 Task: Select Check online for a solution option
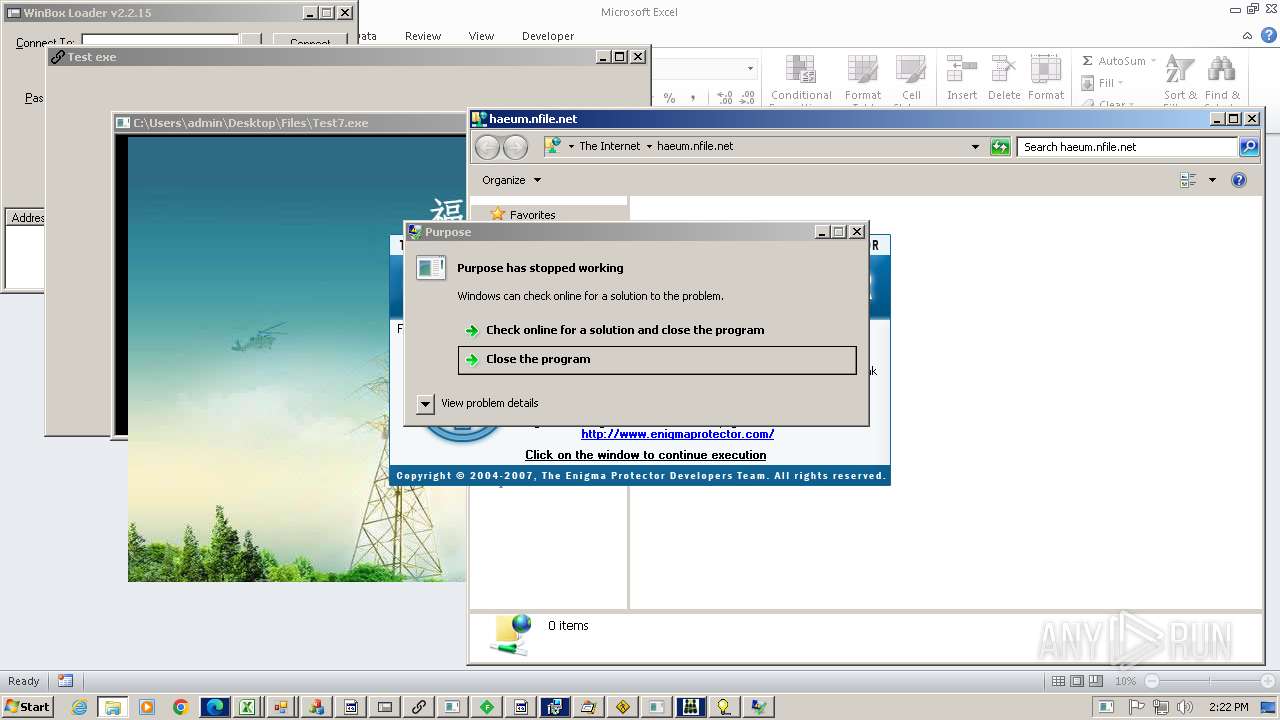[625, 330]
